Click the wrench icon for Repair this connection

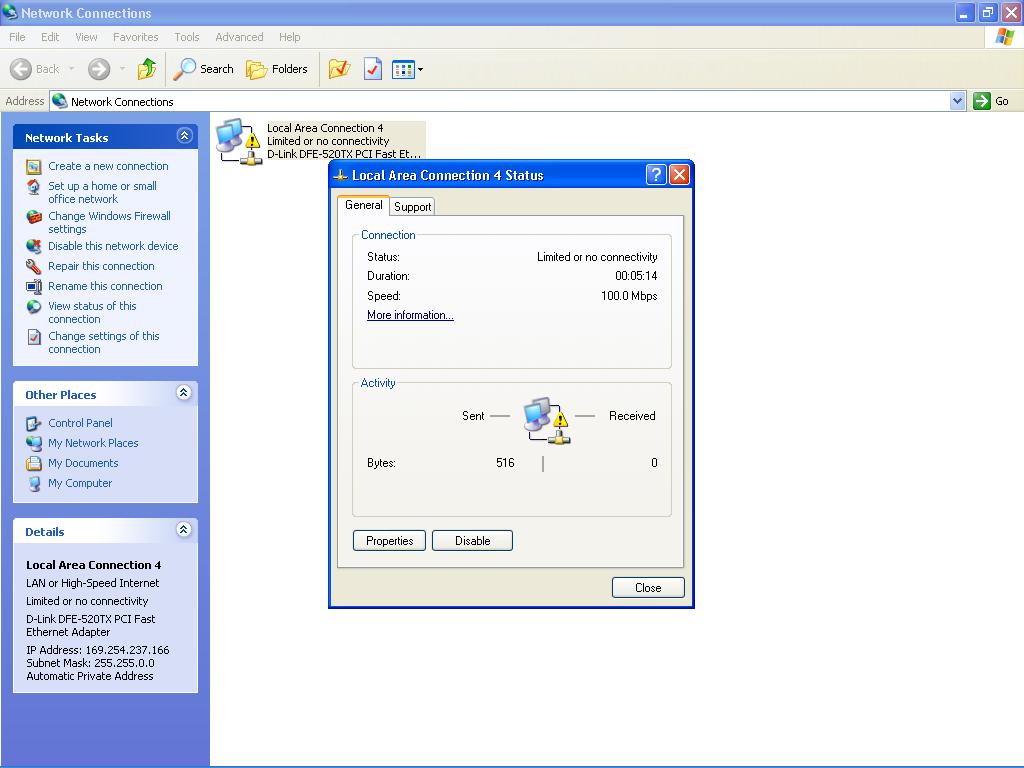point(34,267)
